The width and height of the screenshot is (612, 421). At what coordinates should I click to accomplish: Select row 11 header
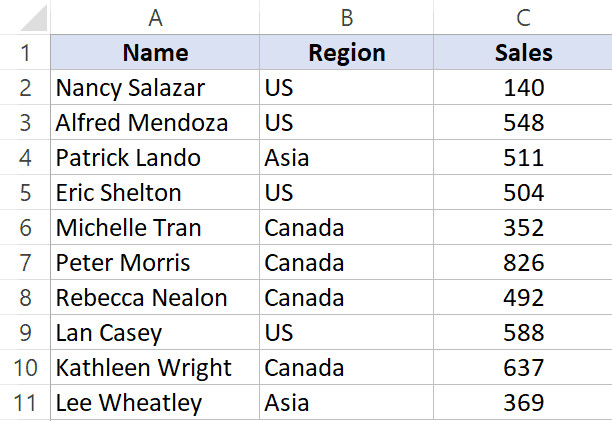tap(25, 403)
